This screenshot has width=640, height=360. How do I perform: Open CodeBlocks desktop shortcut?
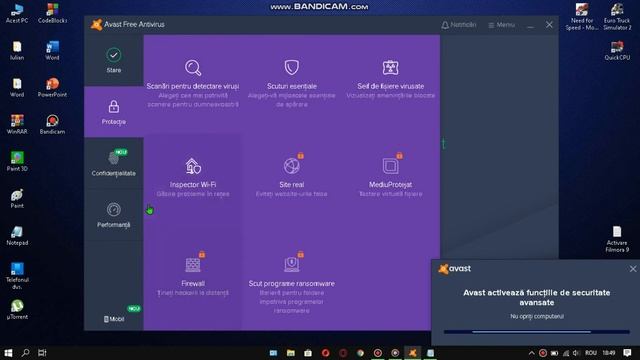click(52, 13)
